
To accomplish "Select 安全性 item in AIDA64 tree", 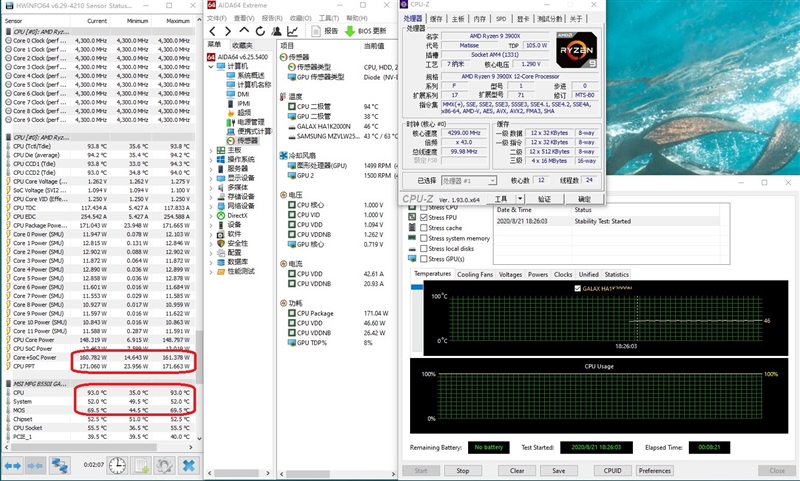I will coord(237,243).
